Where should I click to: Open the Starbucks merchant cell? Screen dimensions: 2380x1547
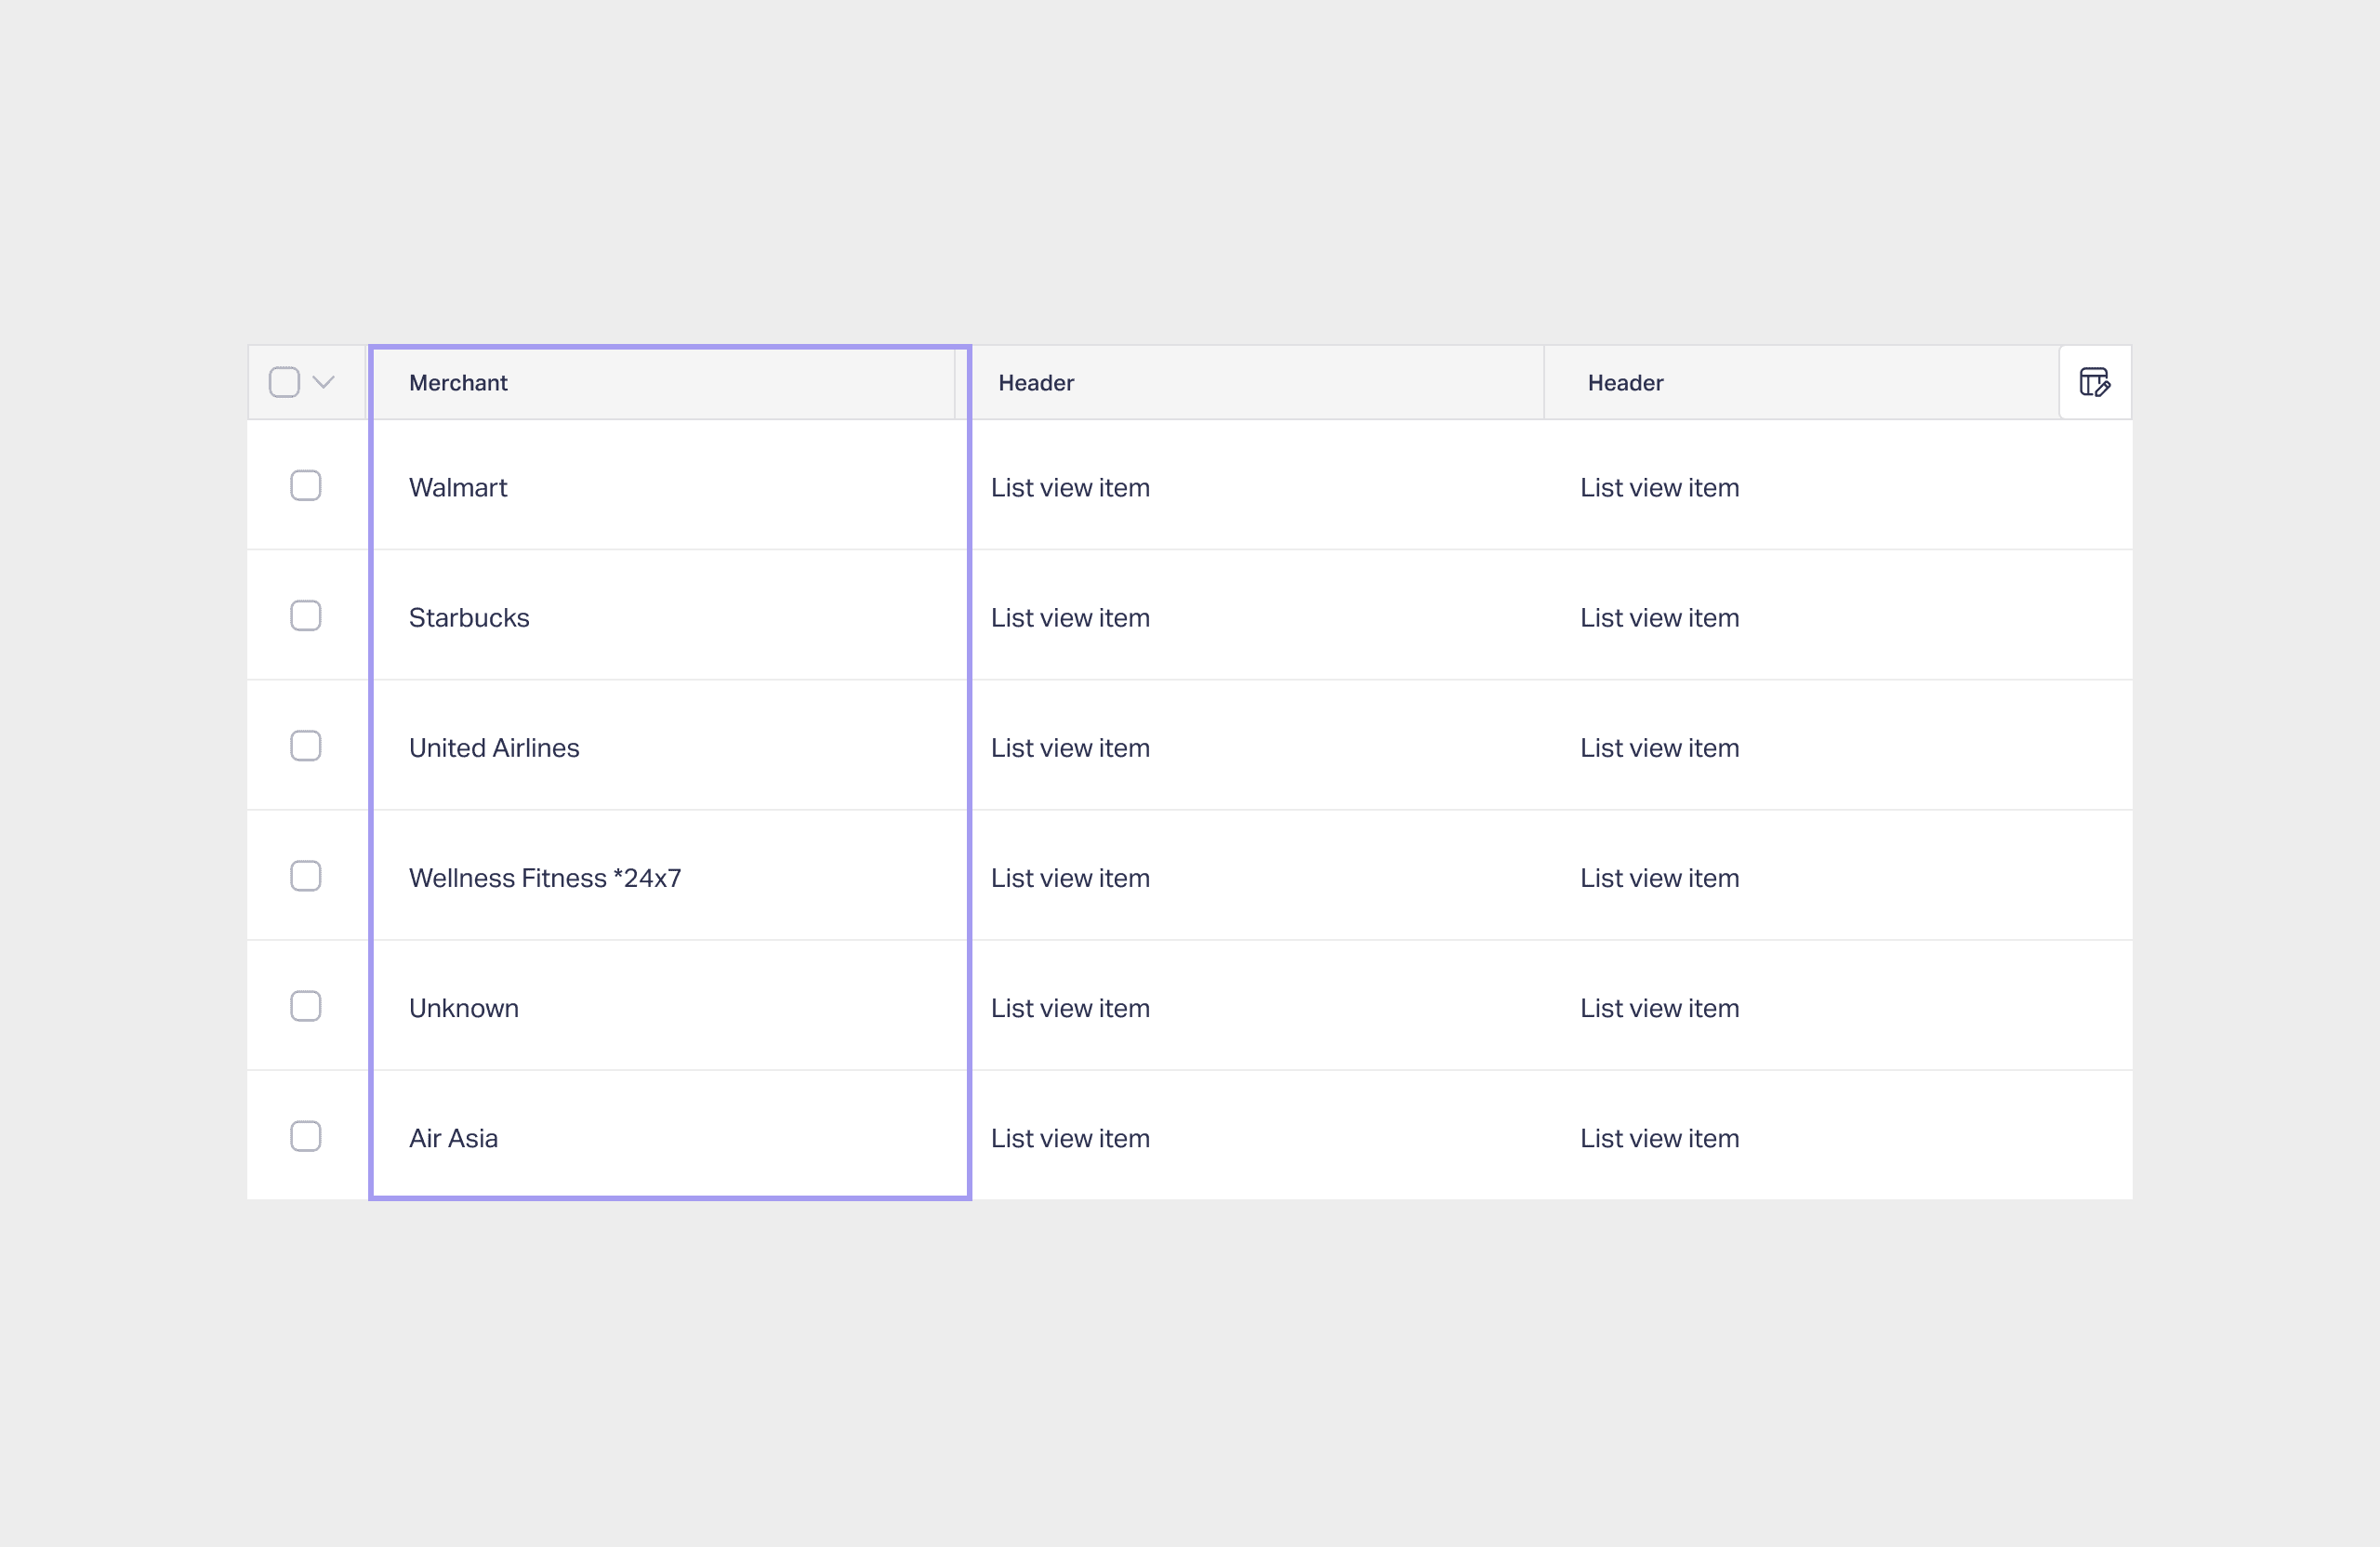[469, 618]
